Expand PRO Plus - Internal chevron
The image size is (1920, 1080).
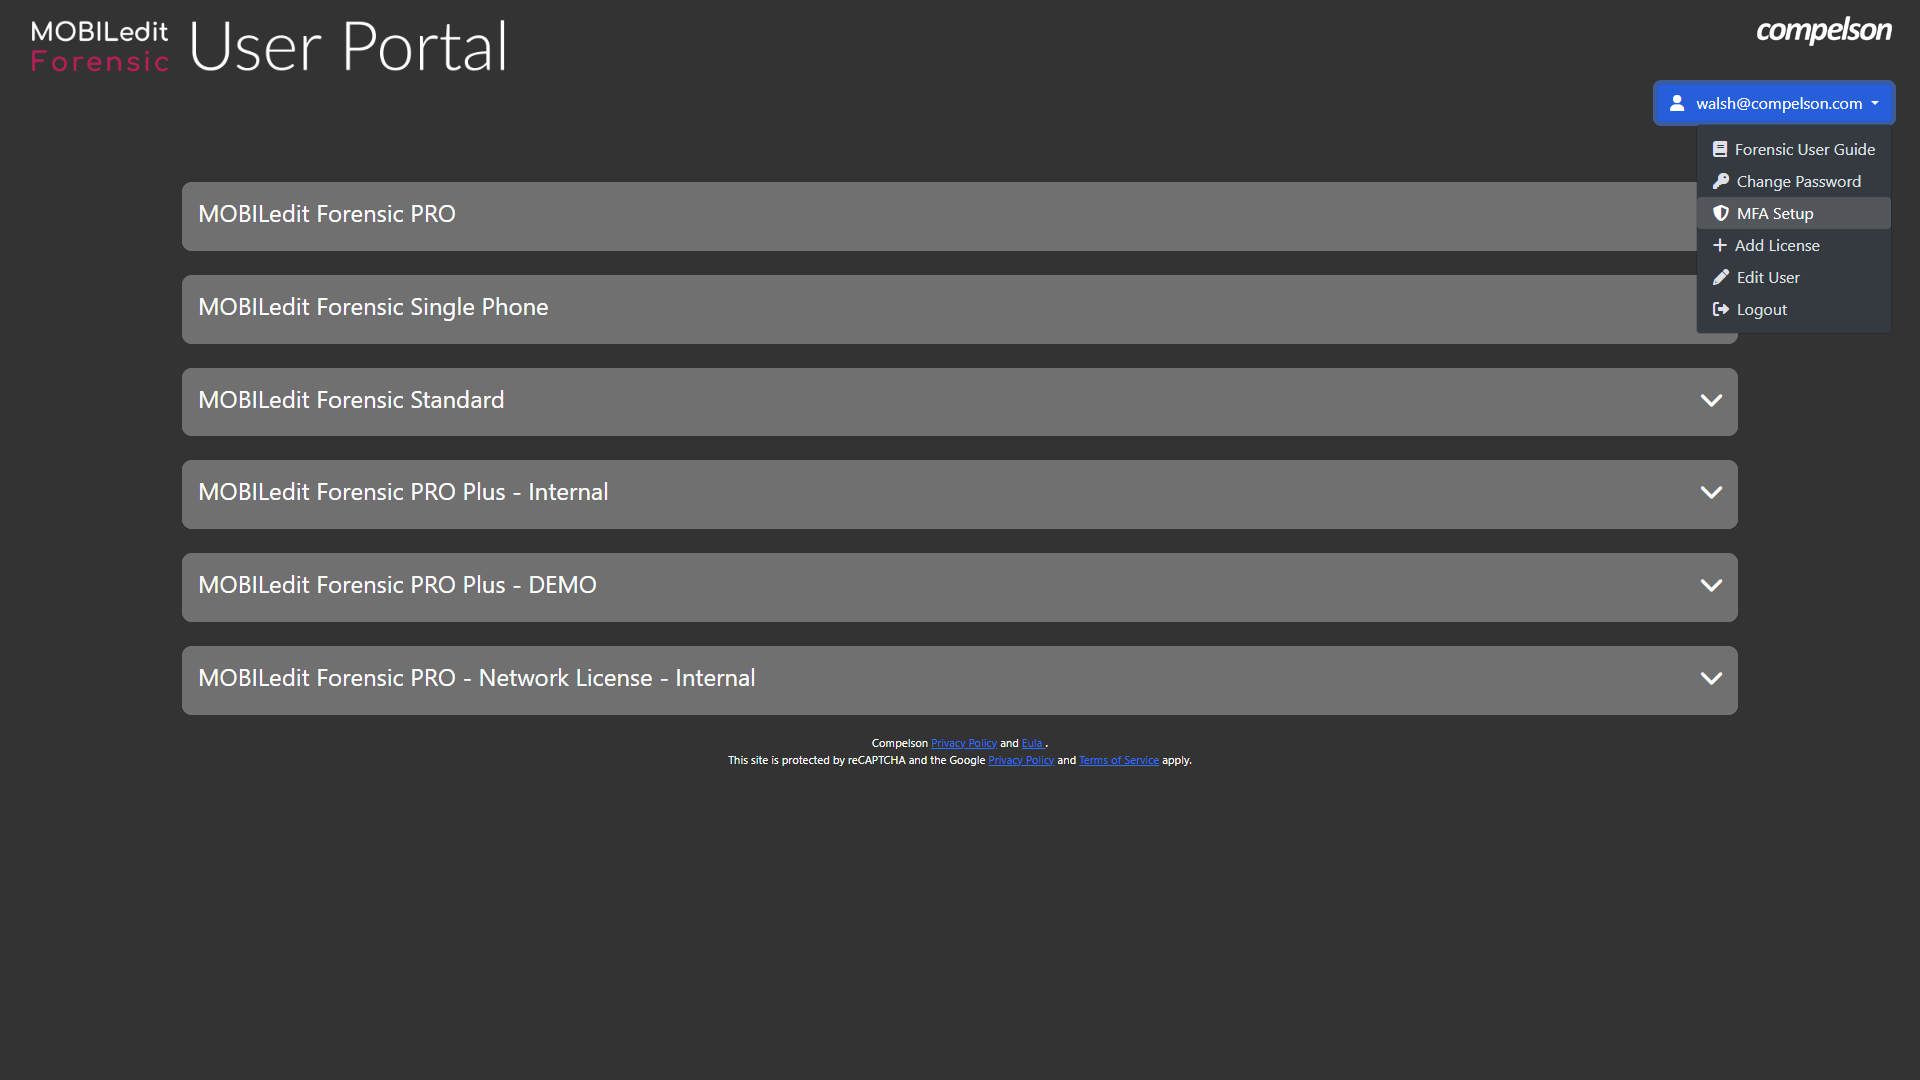point(1711,493)
